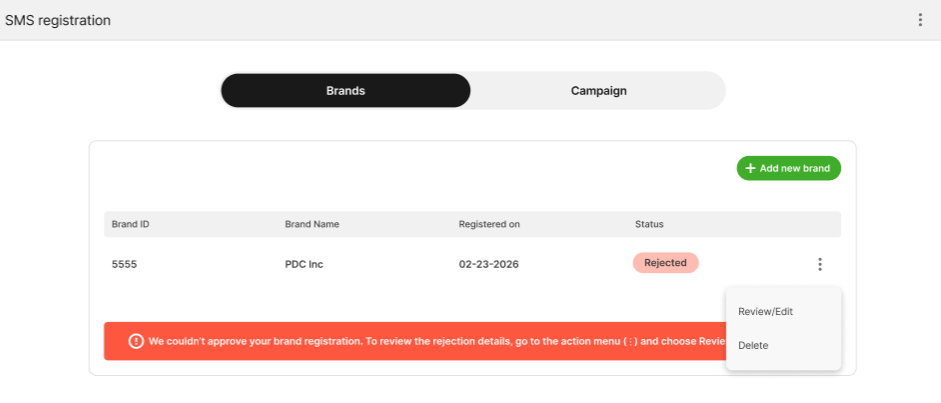This screenshot has width=941, height=403.
Task: Click the plus icon on Add new brand
Action: (x=751, y=168)
